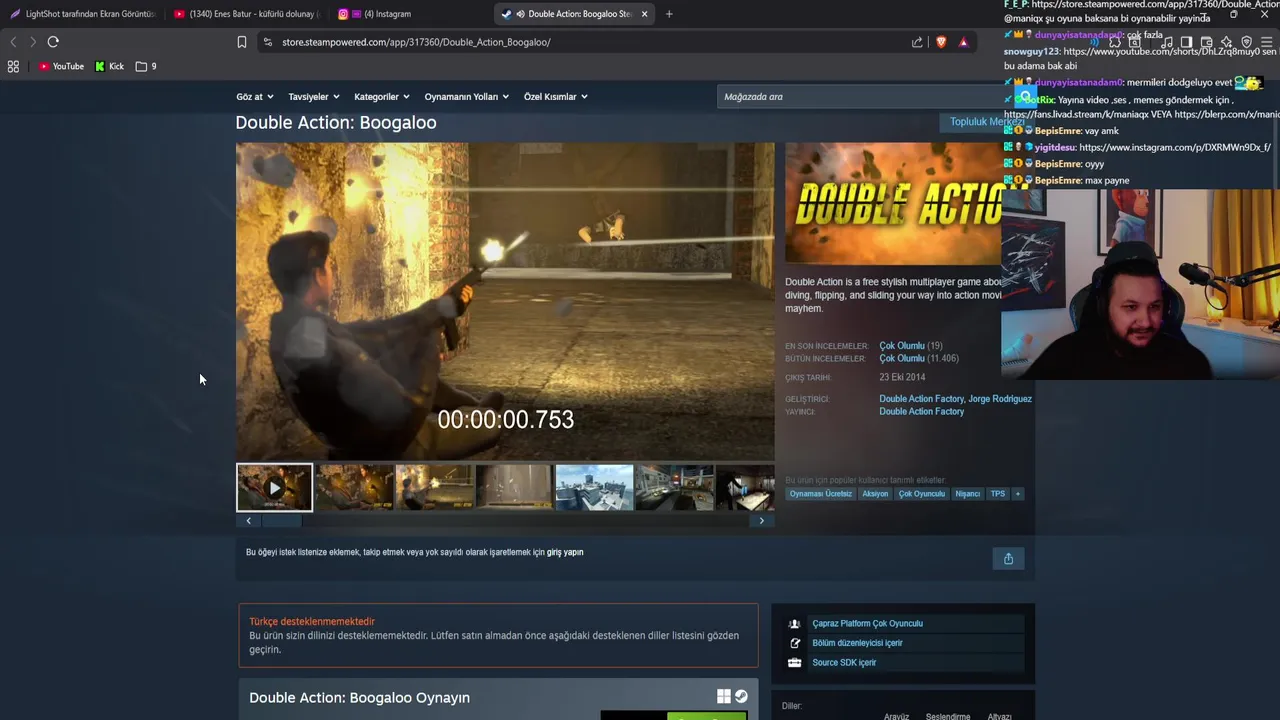This screenshot has height=720, width=1280.
Task: Open the browser hamburger menu icon
Action: click(1266, 43)
